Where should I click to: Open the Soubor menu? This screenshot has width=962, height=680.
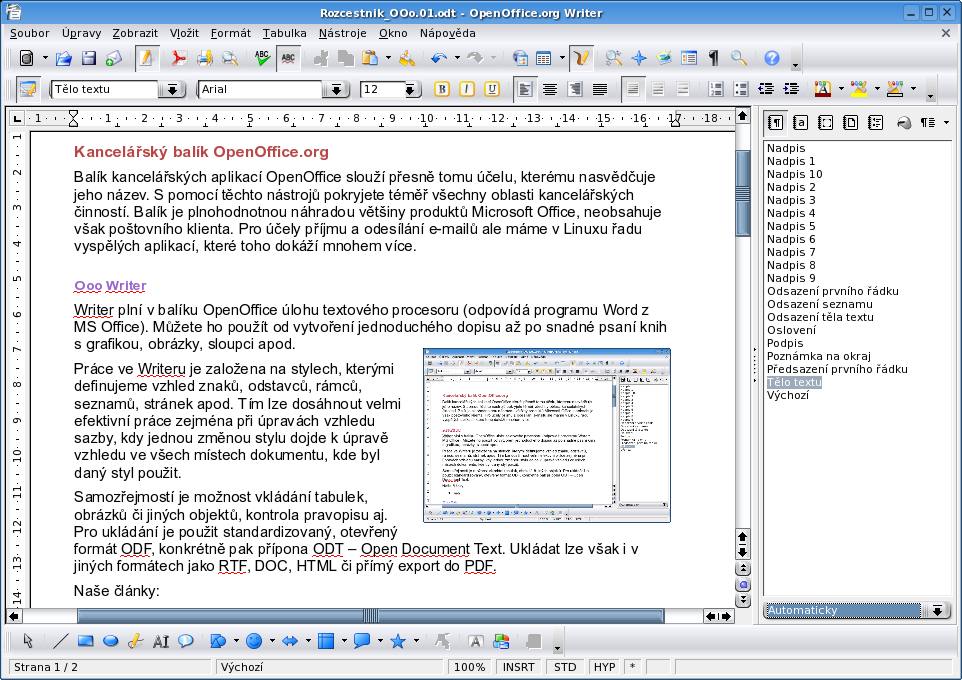click(29, 33)
